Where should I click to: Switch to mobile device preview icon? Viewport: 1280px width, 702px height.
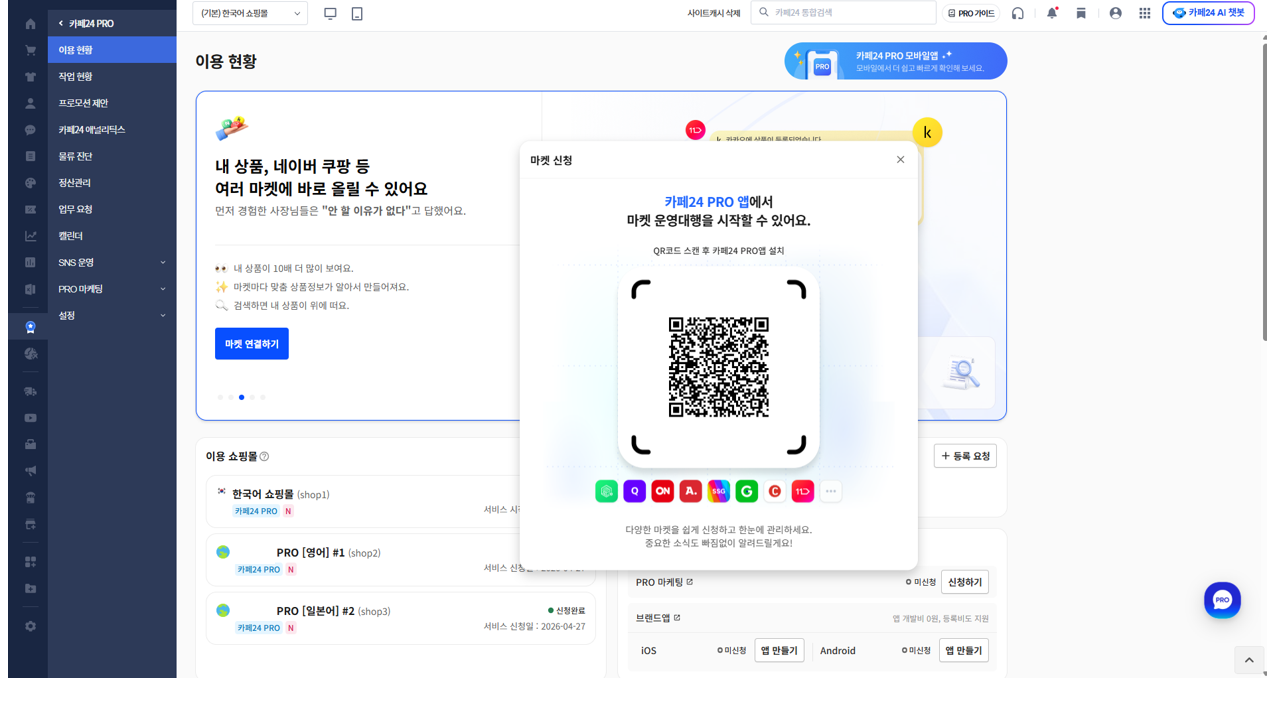[x=357, y=13]
